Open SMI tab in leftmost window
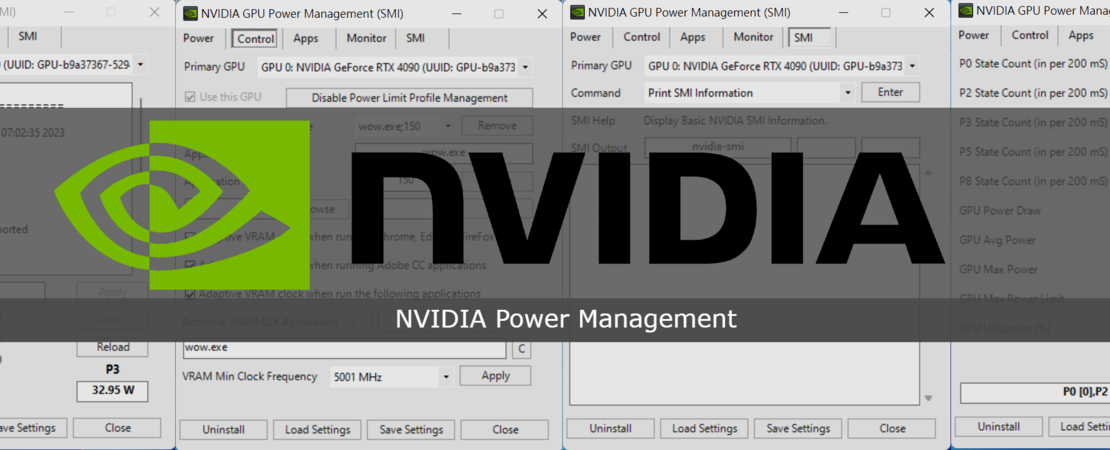Viewport: 1110px width, 450px height. tap(28, 36)
